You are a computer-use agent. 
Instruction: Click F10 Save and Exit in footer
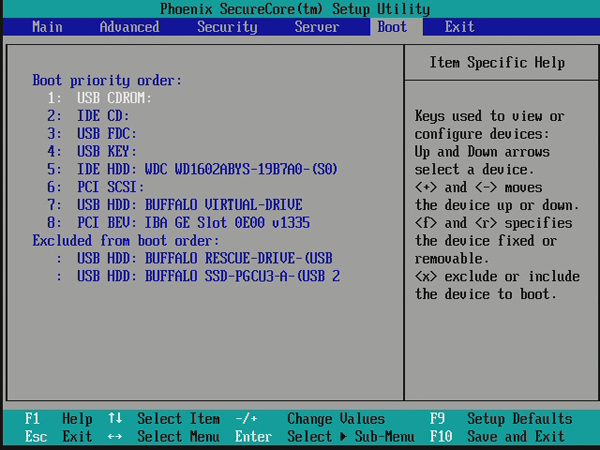coord(497,436)
